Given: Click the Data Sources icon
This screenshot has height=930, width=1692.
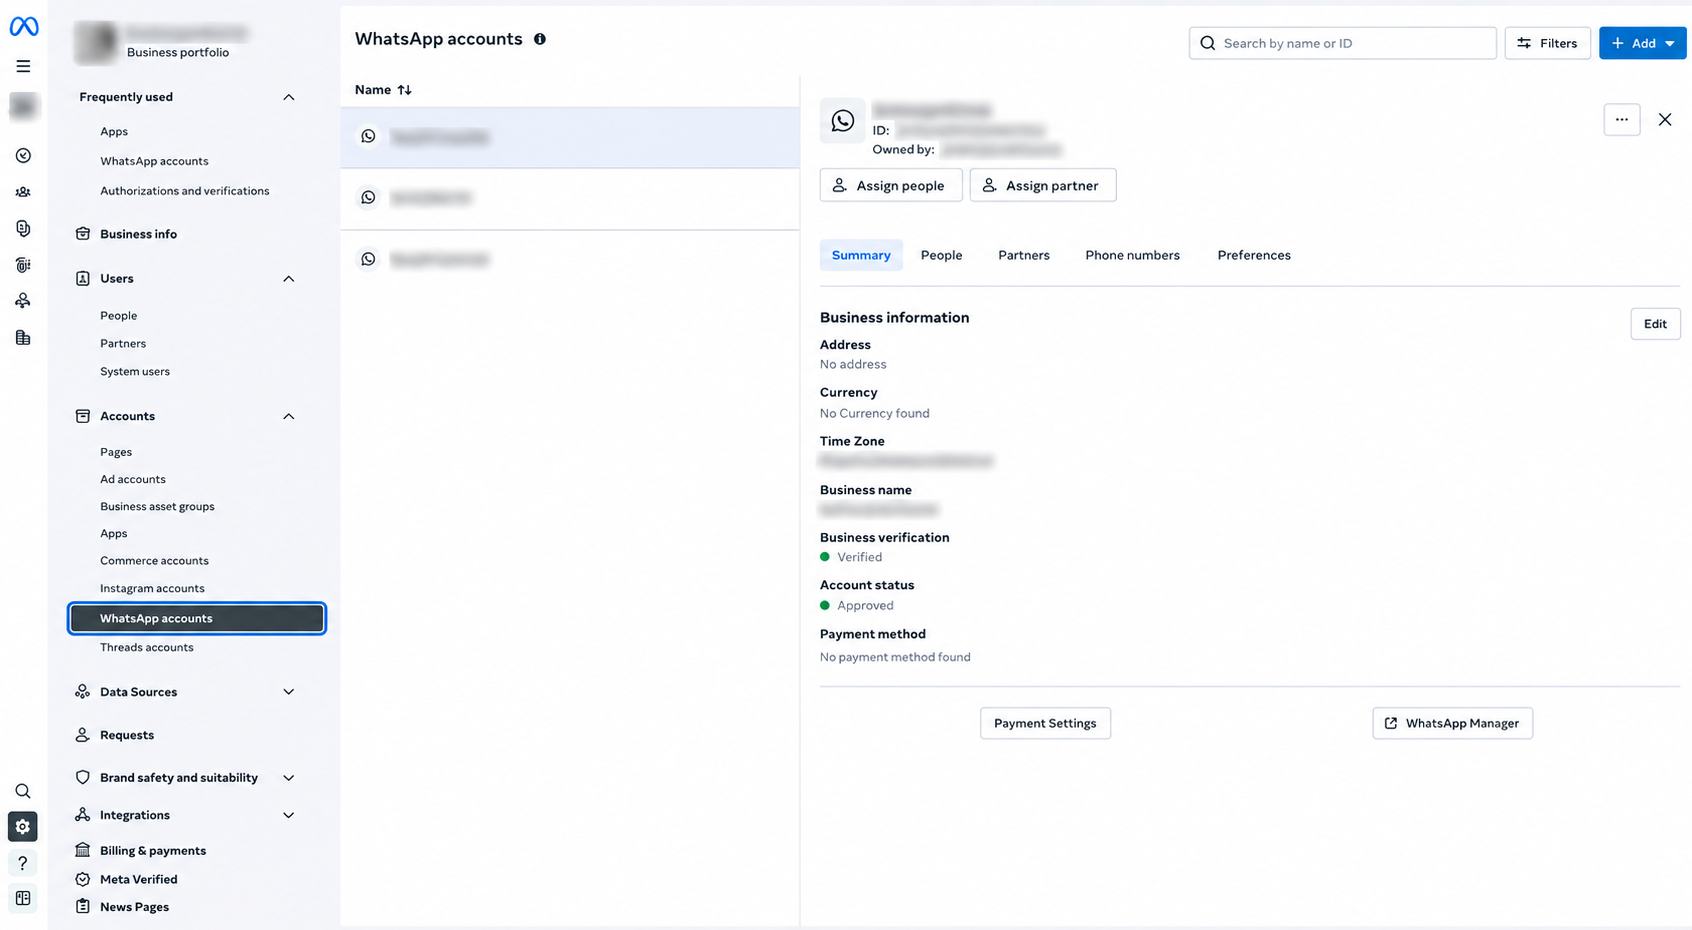Looking at the screenshot, I should pyautogui.click(x=83, y=692).
